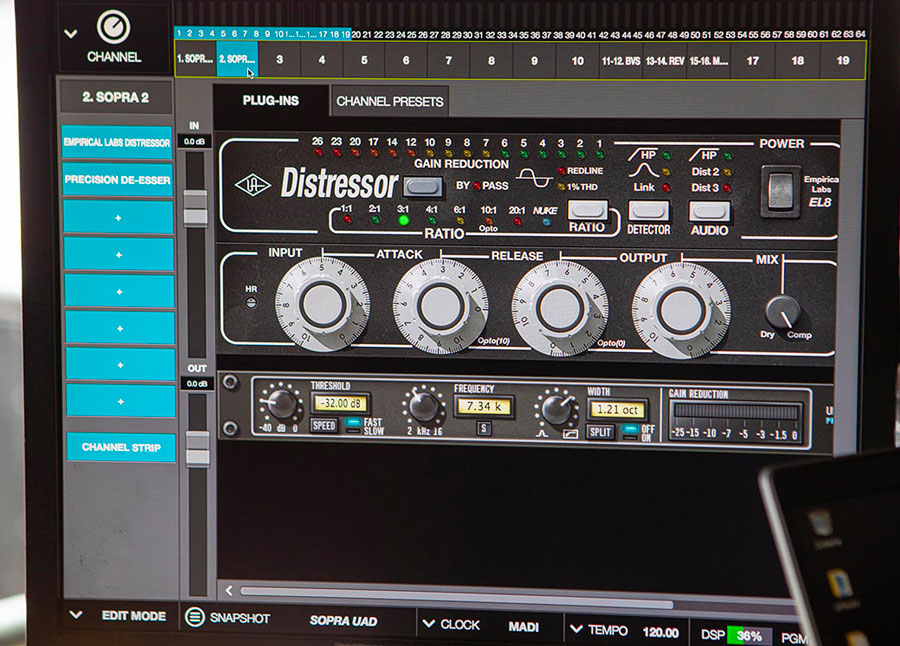Screen dimensions: 900x646
Task: Add plug-in in sixth slot
Action: [x=120, y=328]
